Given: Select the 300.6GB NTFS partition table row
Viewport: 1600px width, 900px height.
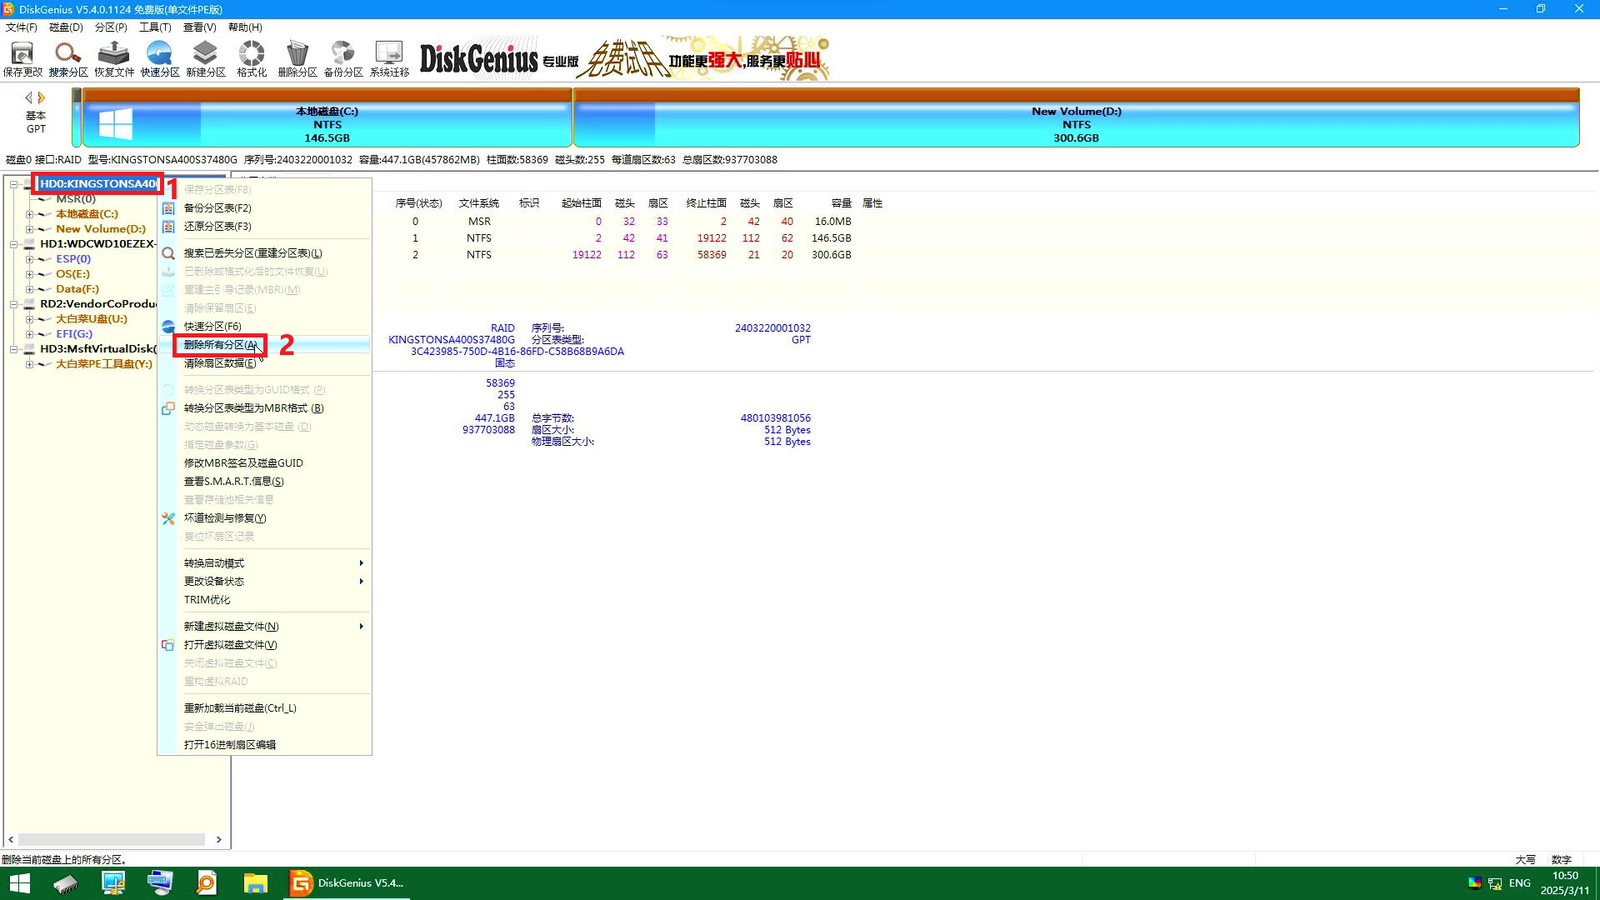Looking at the screenshot, I should [x=625, y=255].
